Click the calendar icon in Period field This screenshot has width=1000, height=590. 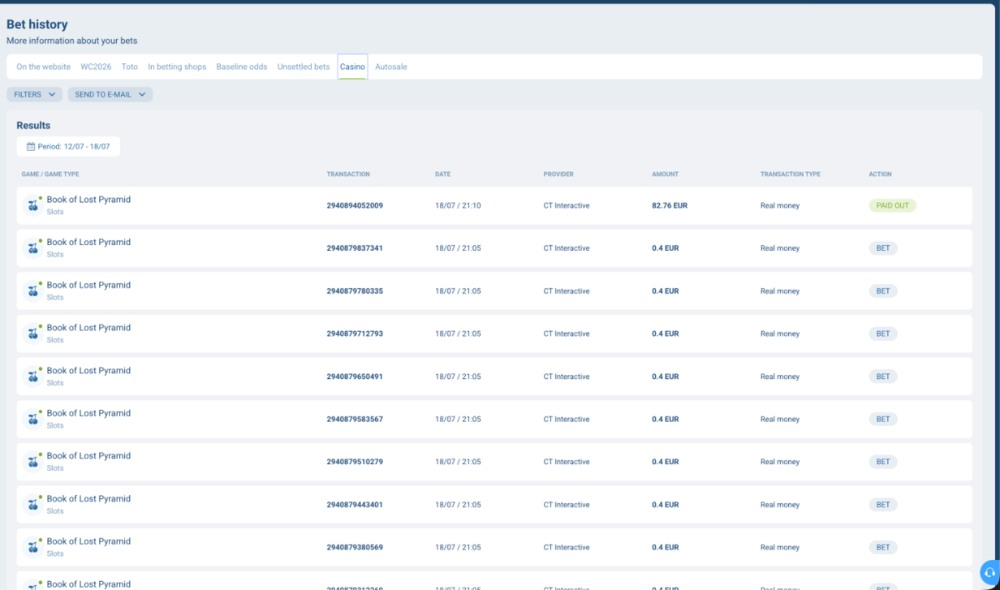(31, 146)
